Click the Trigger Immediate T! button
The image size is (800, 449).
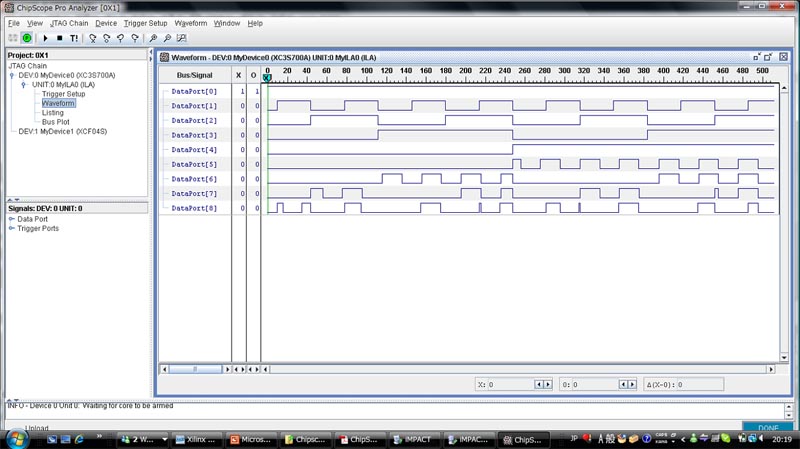(74, 38)
